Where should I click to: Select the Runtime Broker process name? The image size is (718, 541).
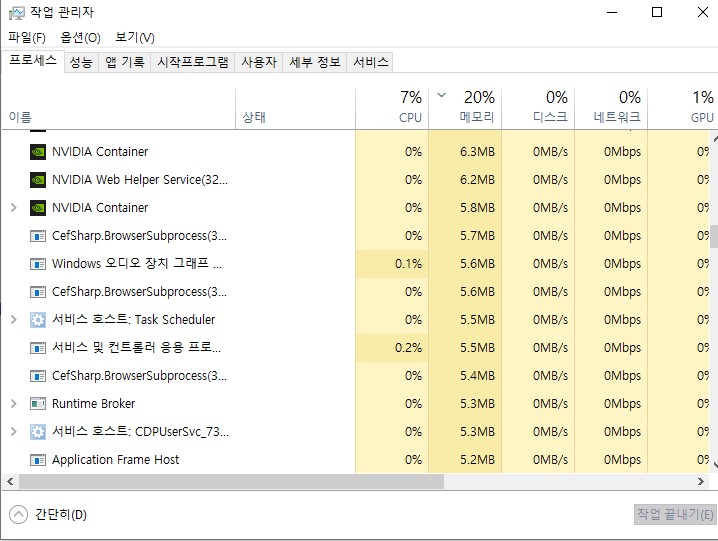(x=93, y=404)
